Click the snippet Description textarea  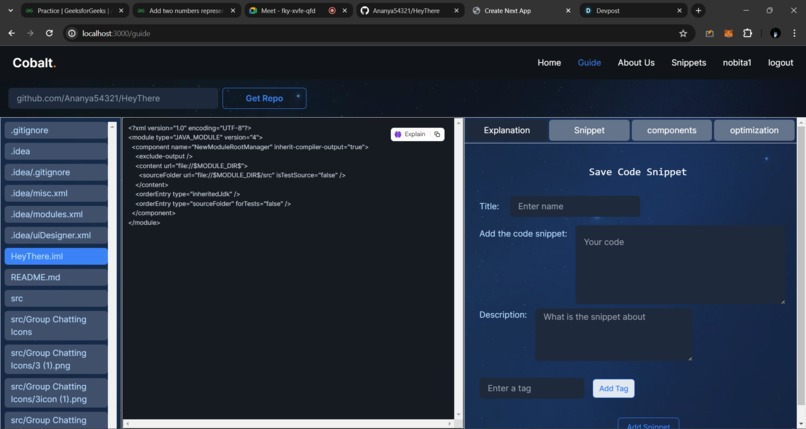(x=614, y=334)
